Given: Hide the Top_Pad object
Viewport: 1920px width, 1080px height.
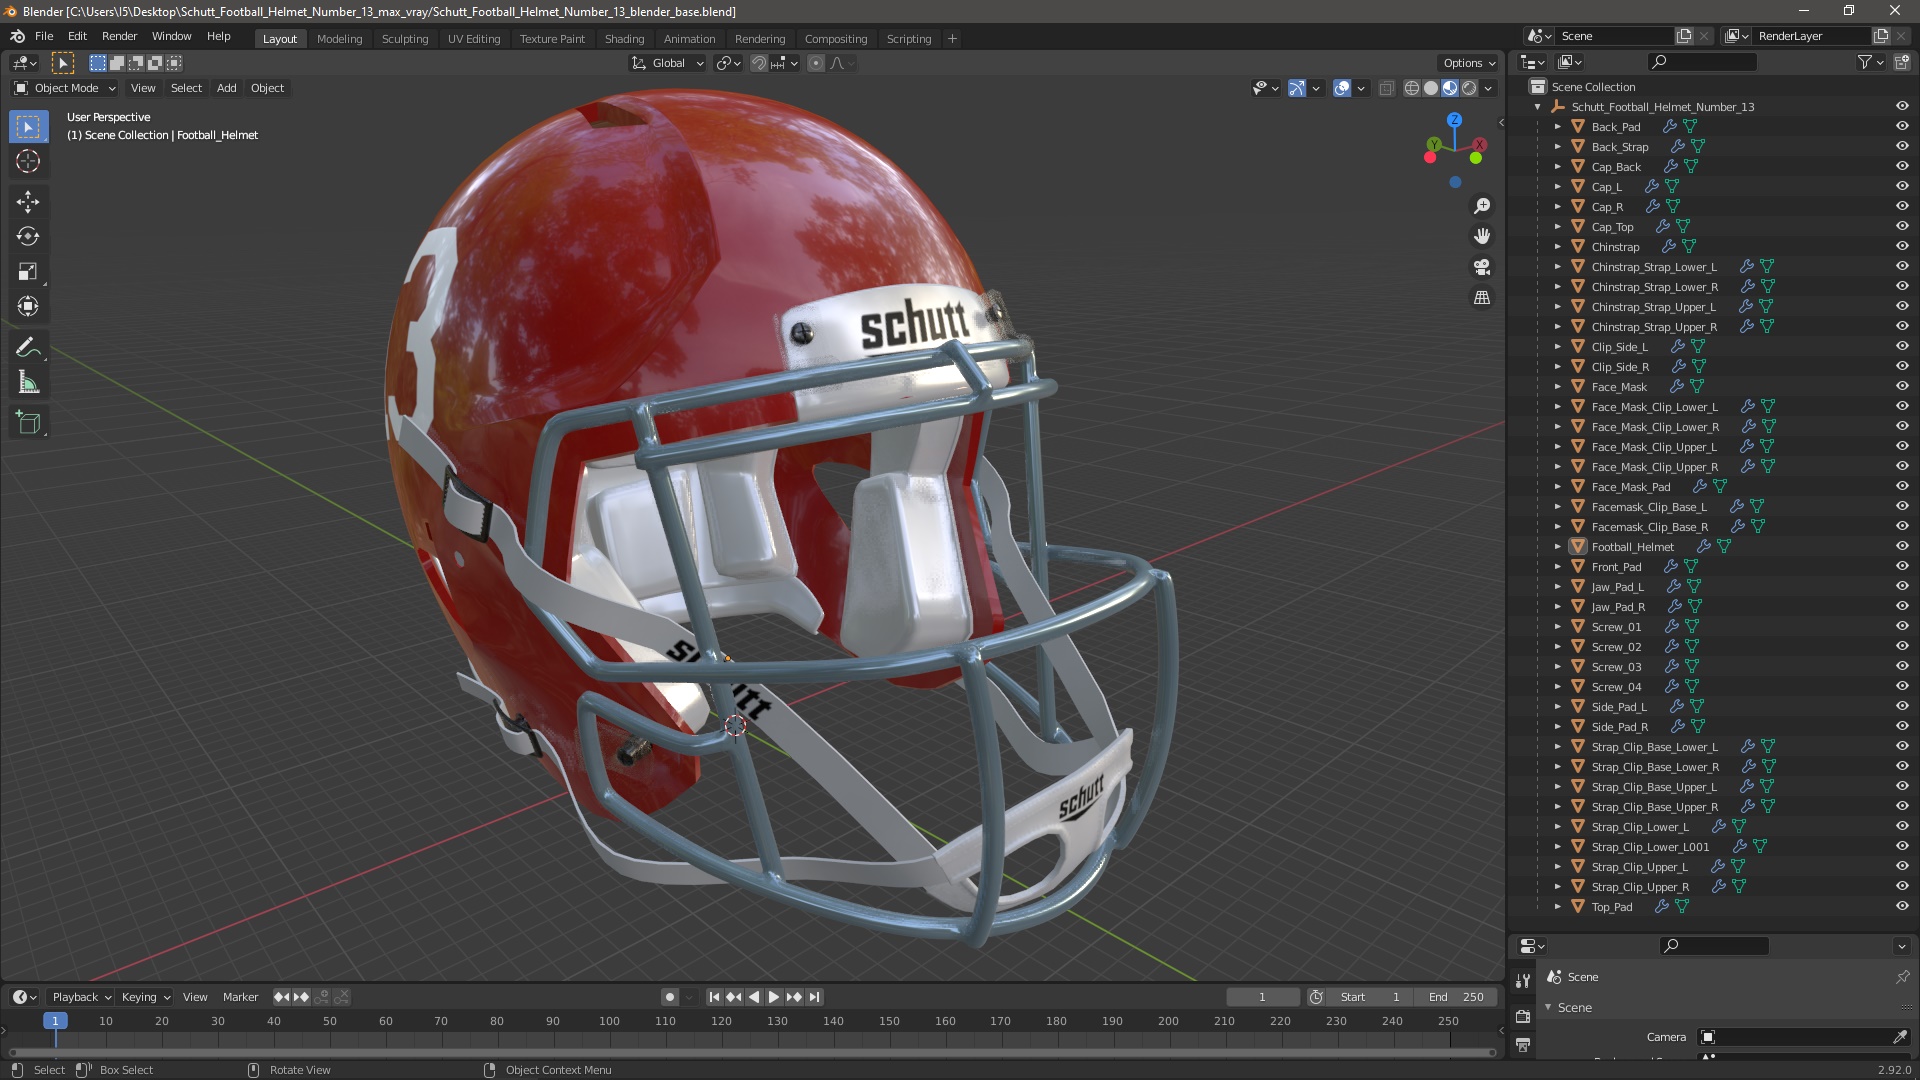Looking at the screenshot, I should pyautogui.click(x=1902, y=907).
